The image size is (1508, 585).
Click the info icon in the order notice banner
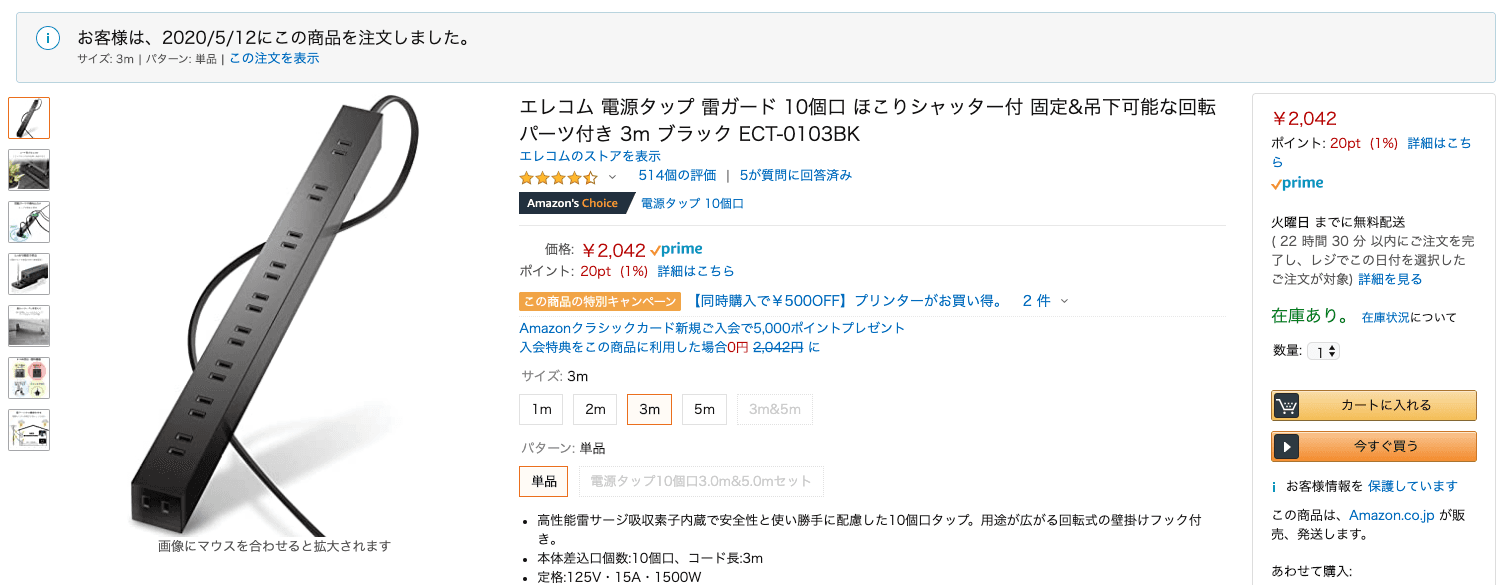pyautogui.click(x=47, y=39)
